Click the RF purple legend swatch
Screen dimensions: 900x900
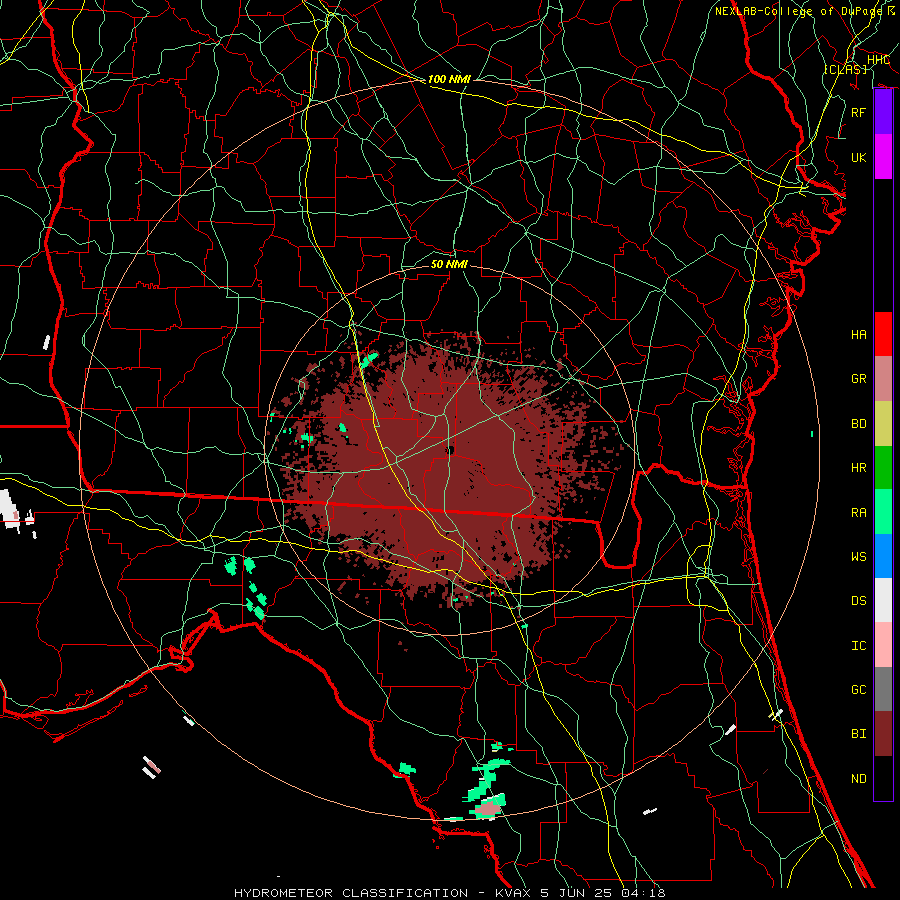point(883,112)
